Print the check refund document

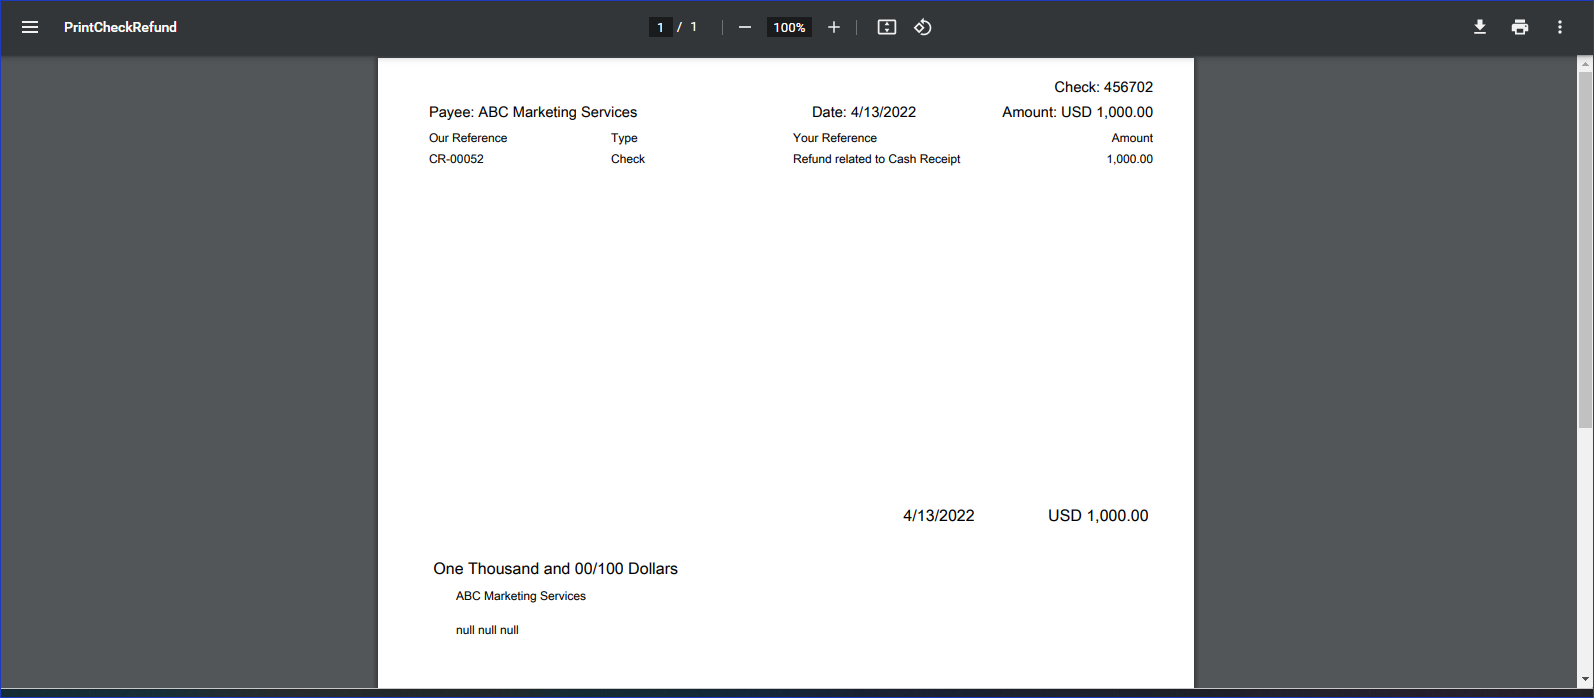point(1520,27)
